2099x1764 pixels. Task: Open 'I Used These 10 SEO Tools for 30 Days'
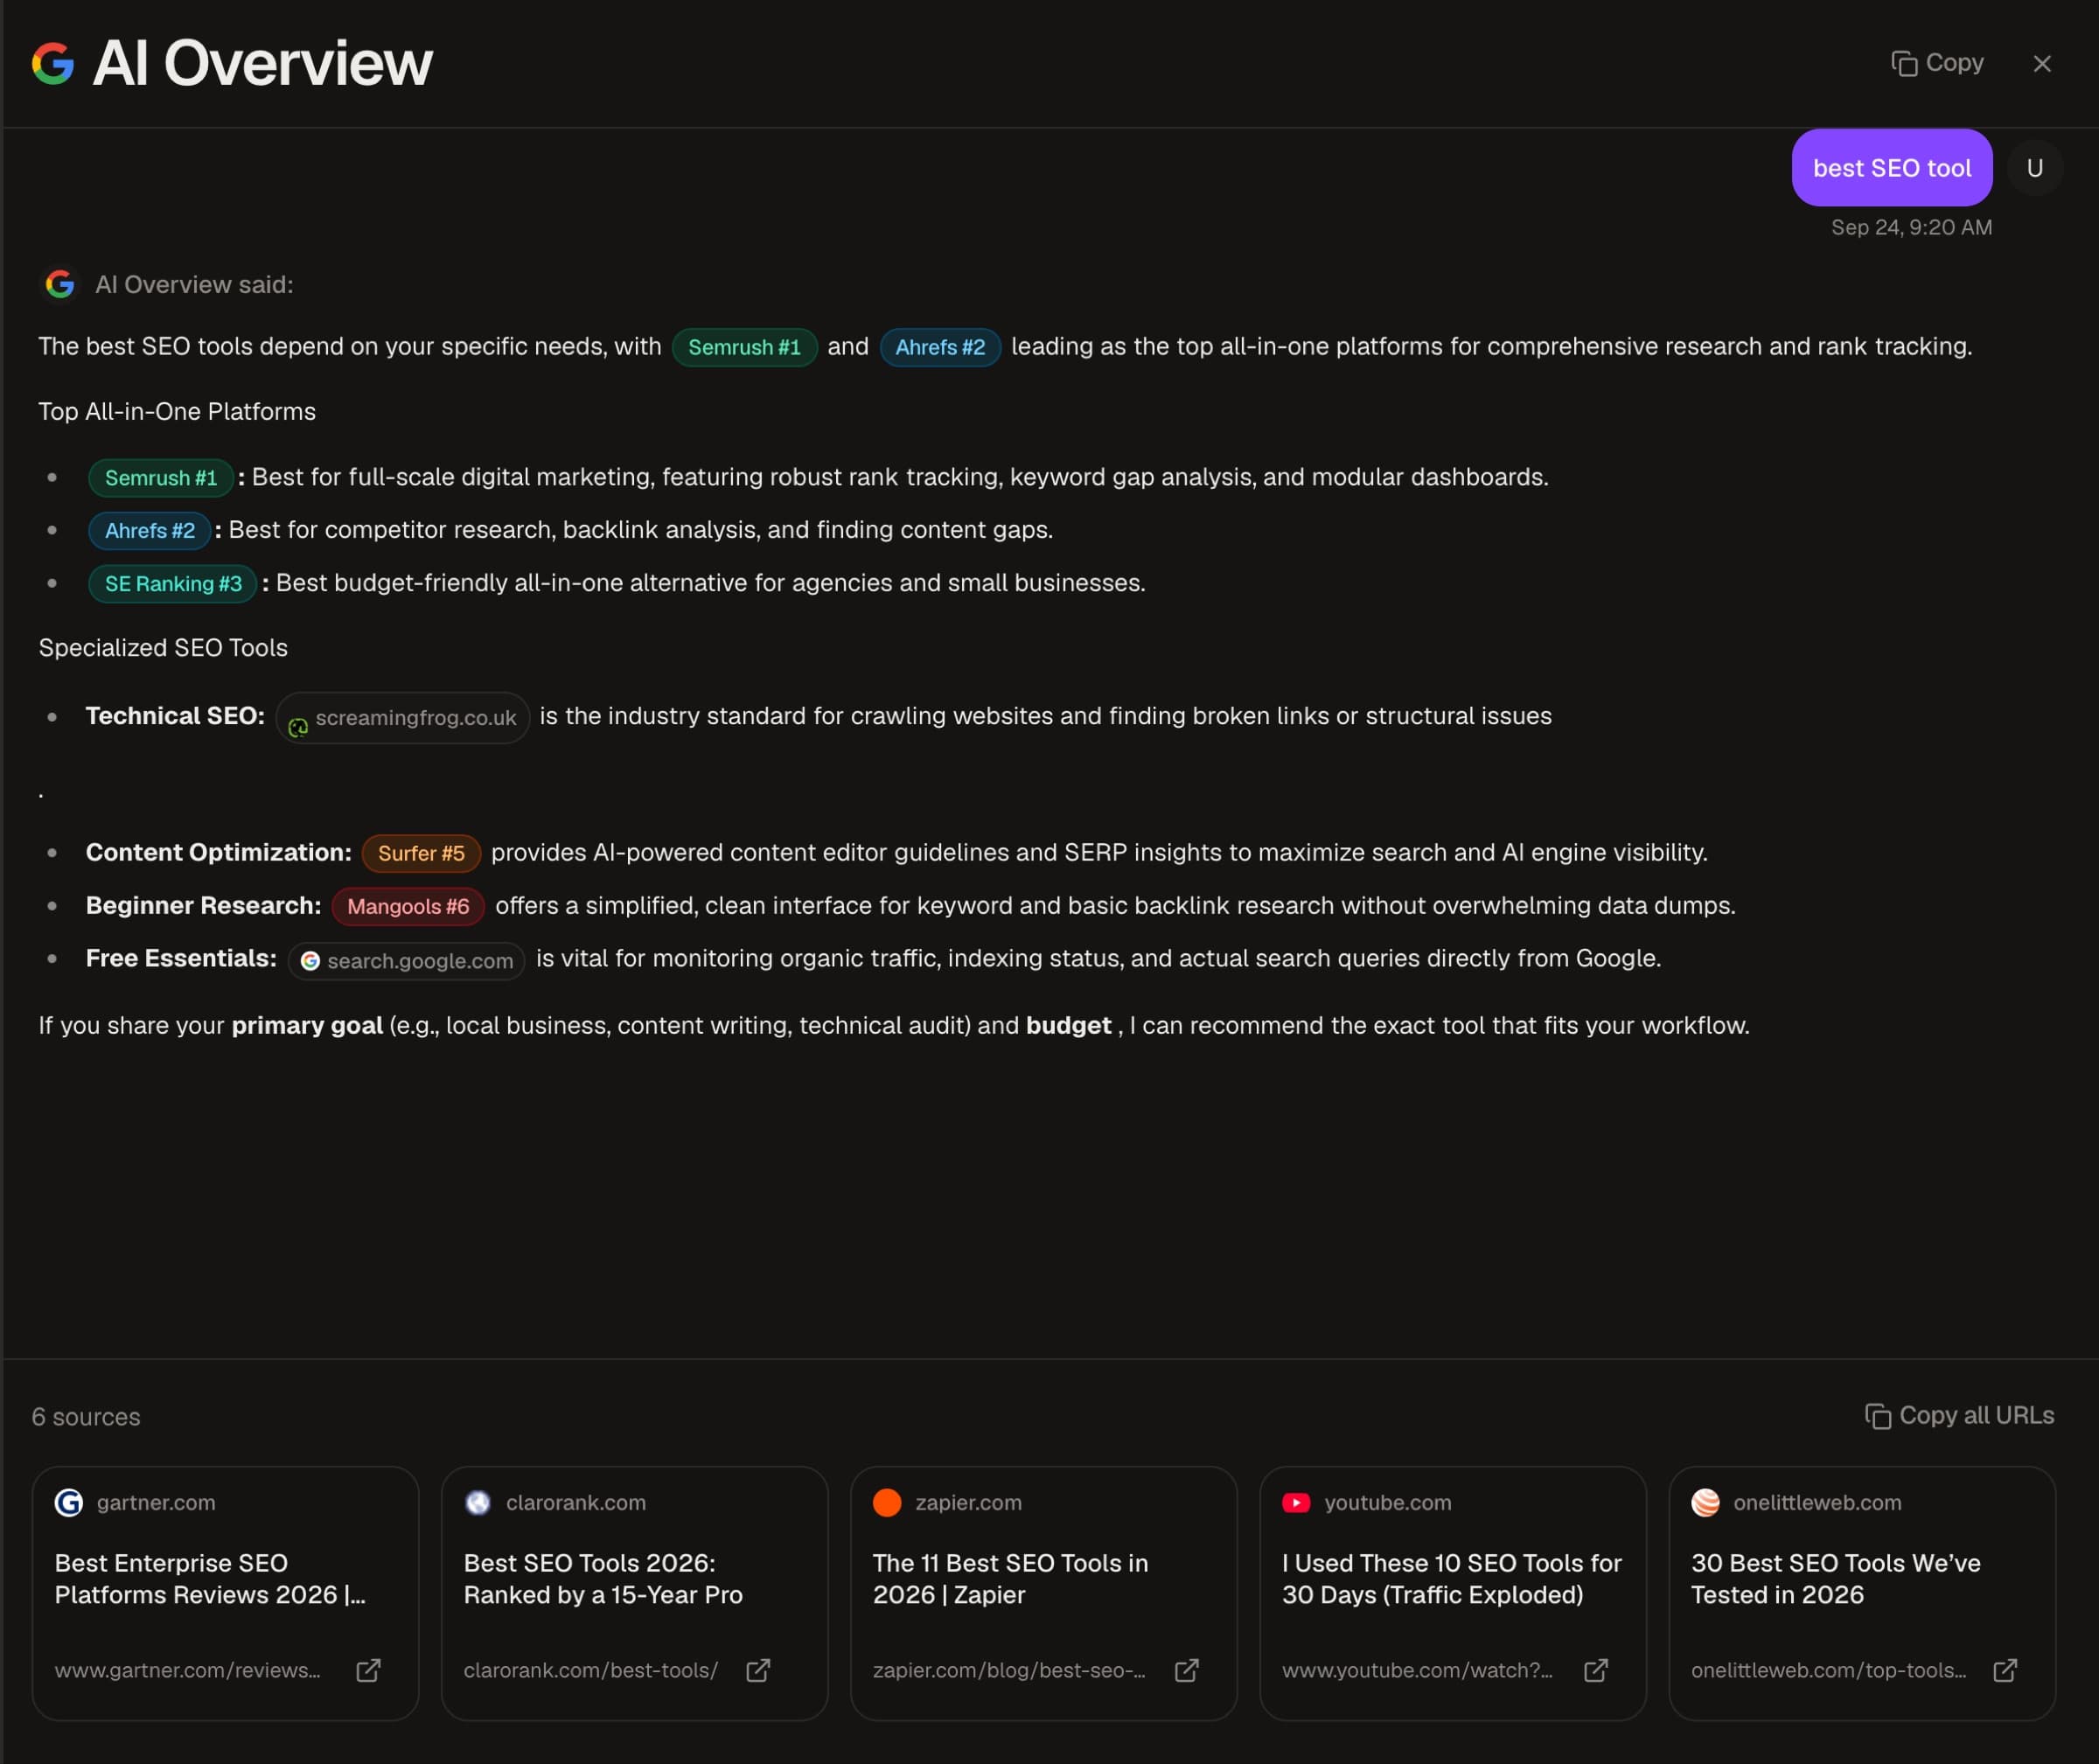click(1451, 1579)
